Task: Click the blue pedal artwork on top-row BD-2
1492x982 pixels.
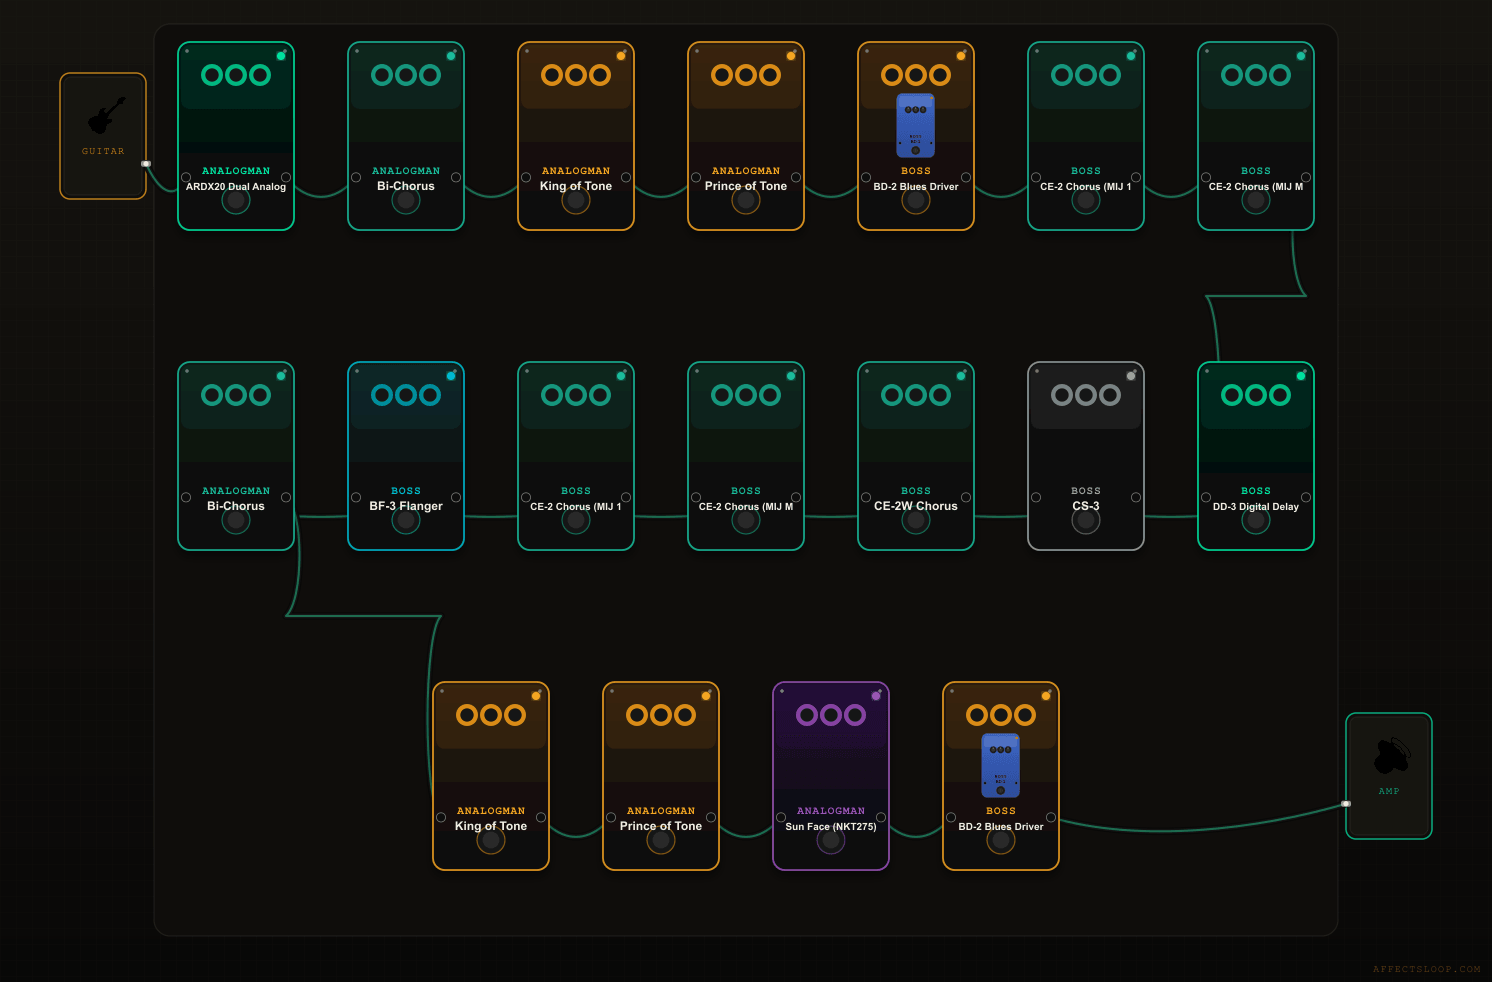Action: [x=915, y=124]
